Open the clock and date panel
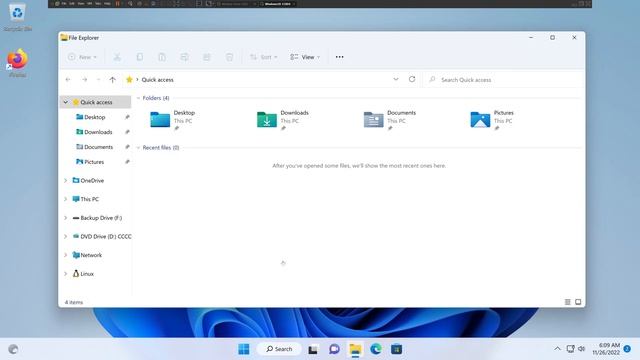 click(606, 349)
